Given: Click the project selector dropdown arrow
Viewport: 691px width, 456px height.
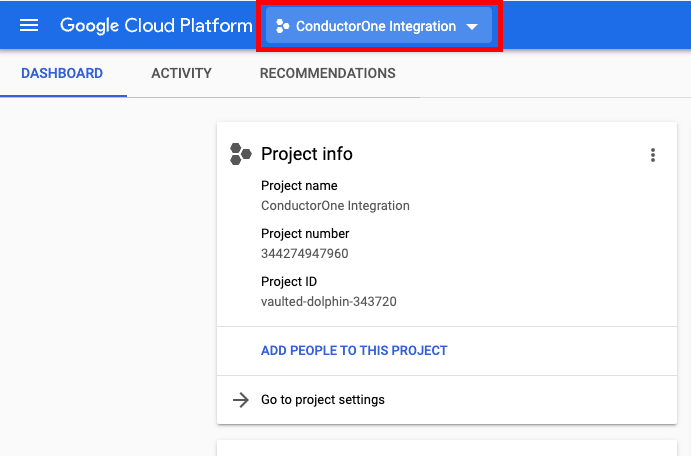Looking at the screenshot, I should click(x=472, y=27).
